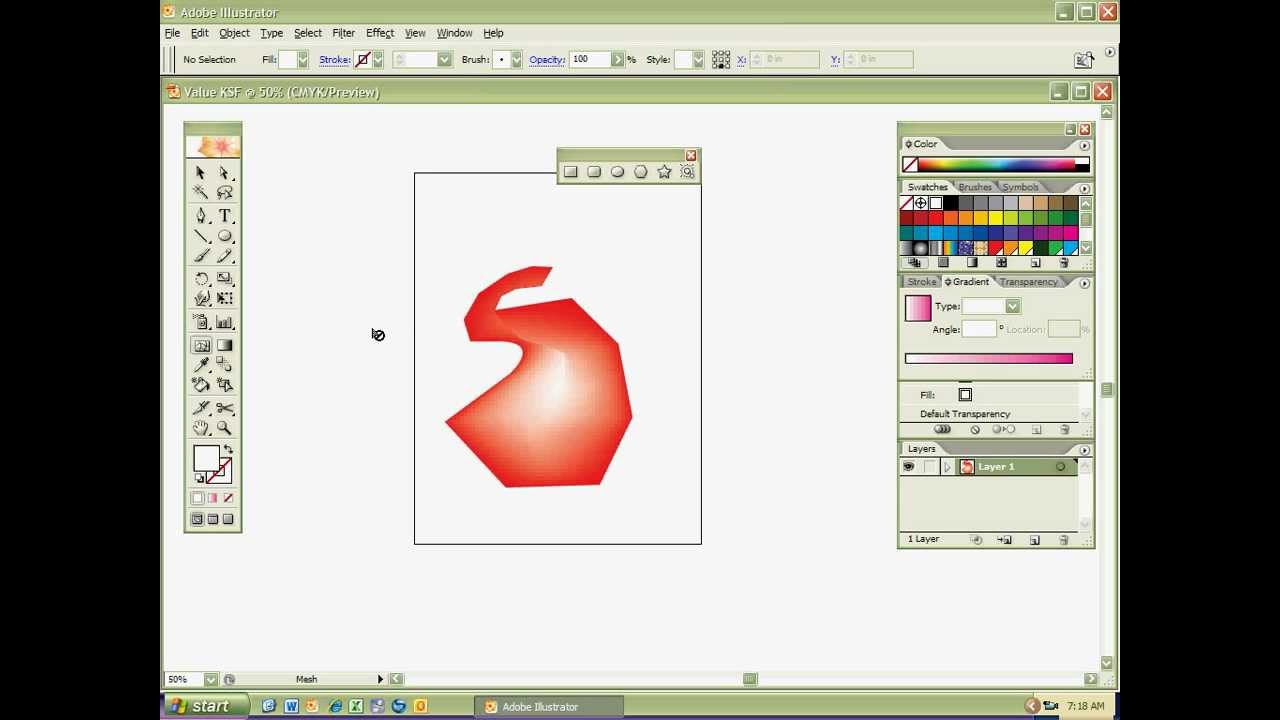The image size is (1280, 720).
Task: Switch to Full Screen Mode with Menu Bar
Action: pyautogui.click(x=212, y=519)
